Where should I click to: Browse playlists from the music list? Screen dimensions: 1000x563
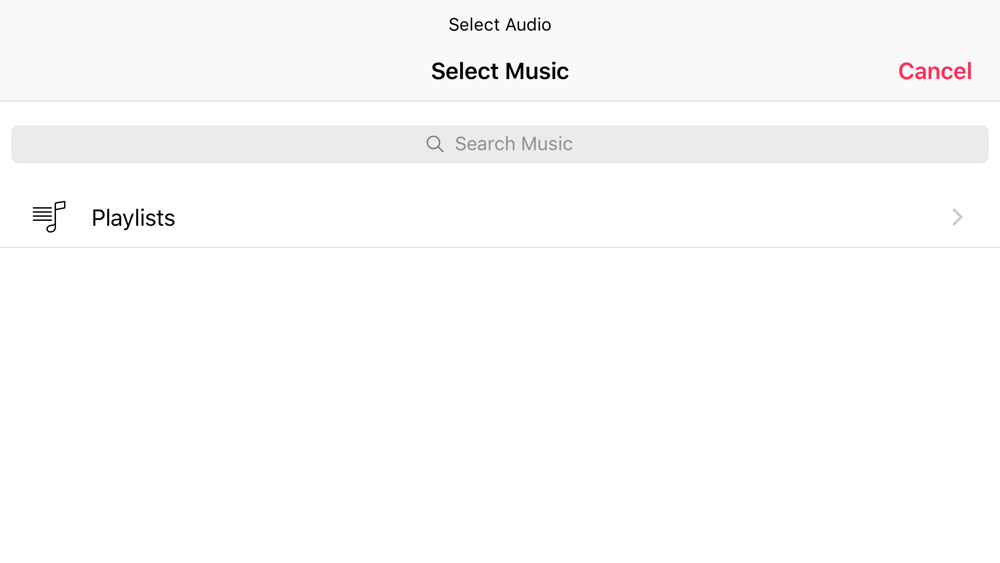click(x=500, y=217)
